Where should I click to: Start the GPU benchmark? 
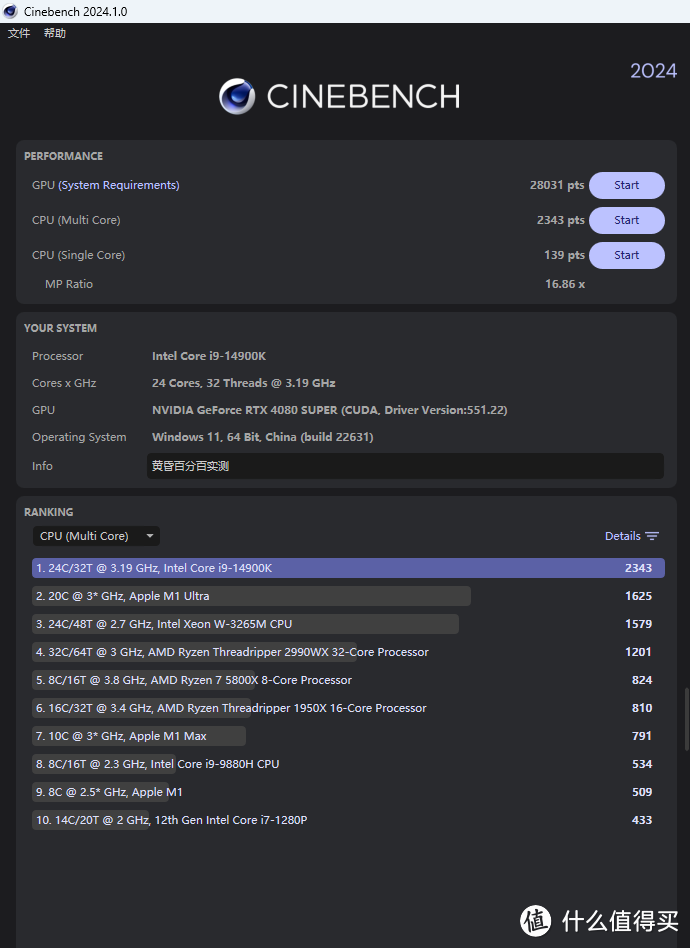pos(627,185)
